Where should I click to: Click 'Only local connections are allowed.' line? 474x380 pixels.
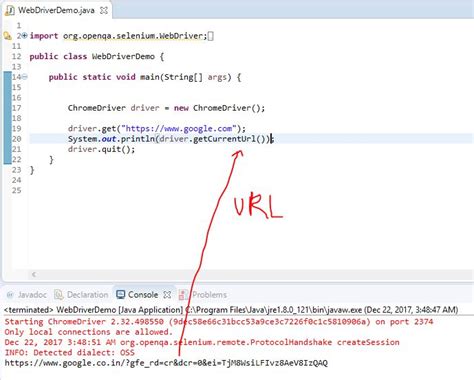[89, 332]
